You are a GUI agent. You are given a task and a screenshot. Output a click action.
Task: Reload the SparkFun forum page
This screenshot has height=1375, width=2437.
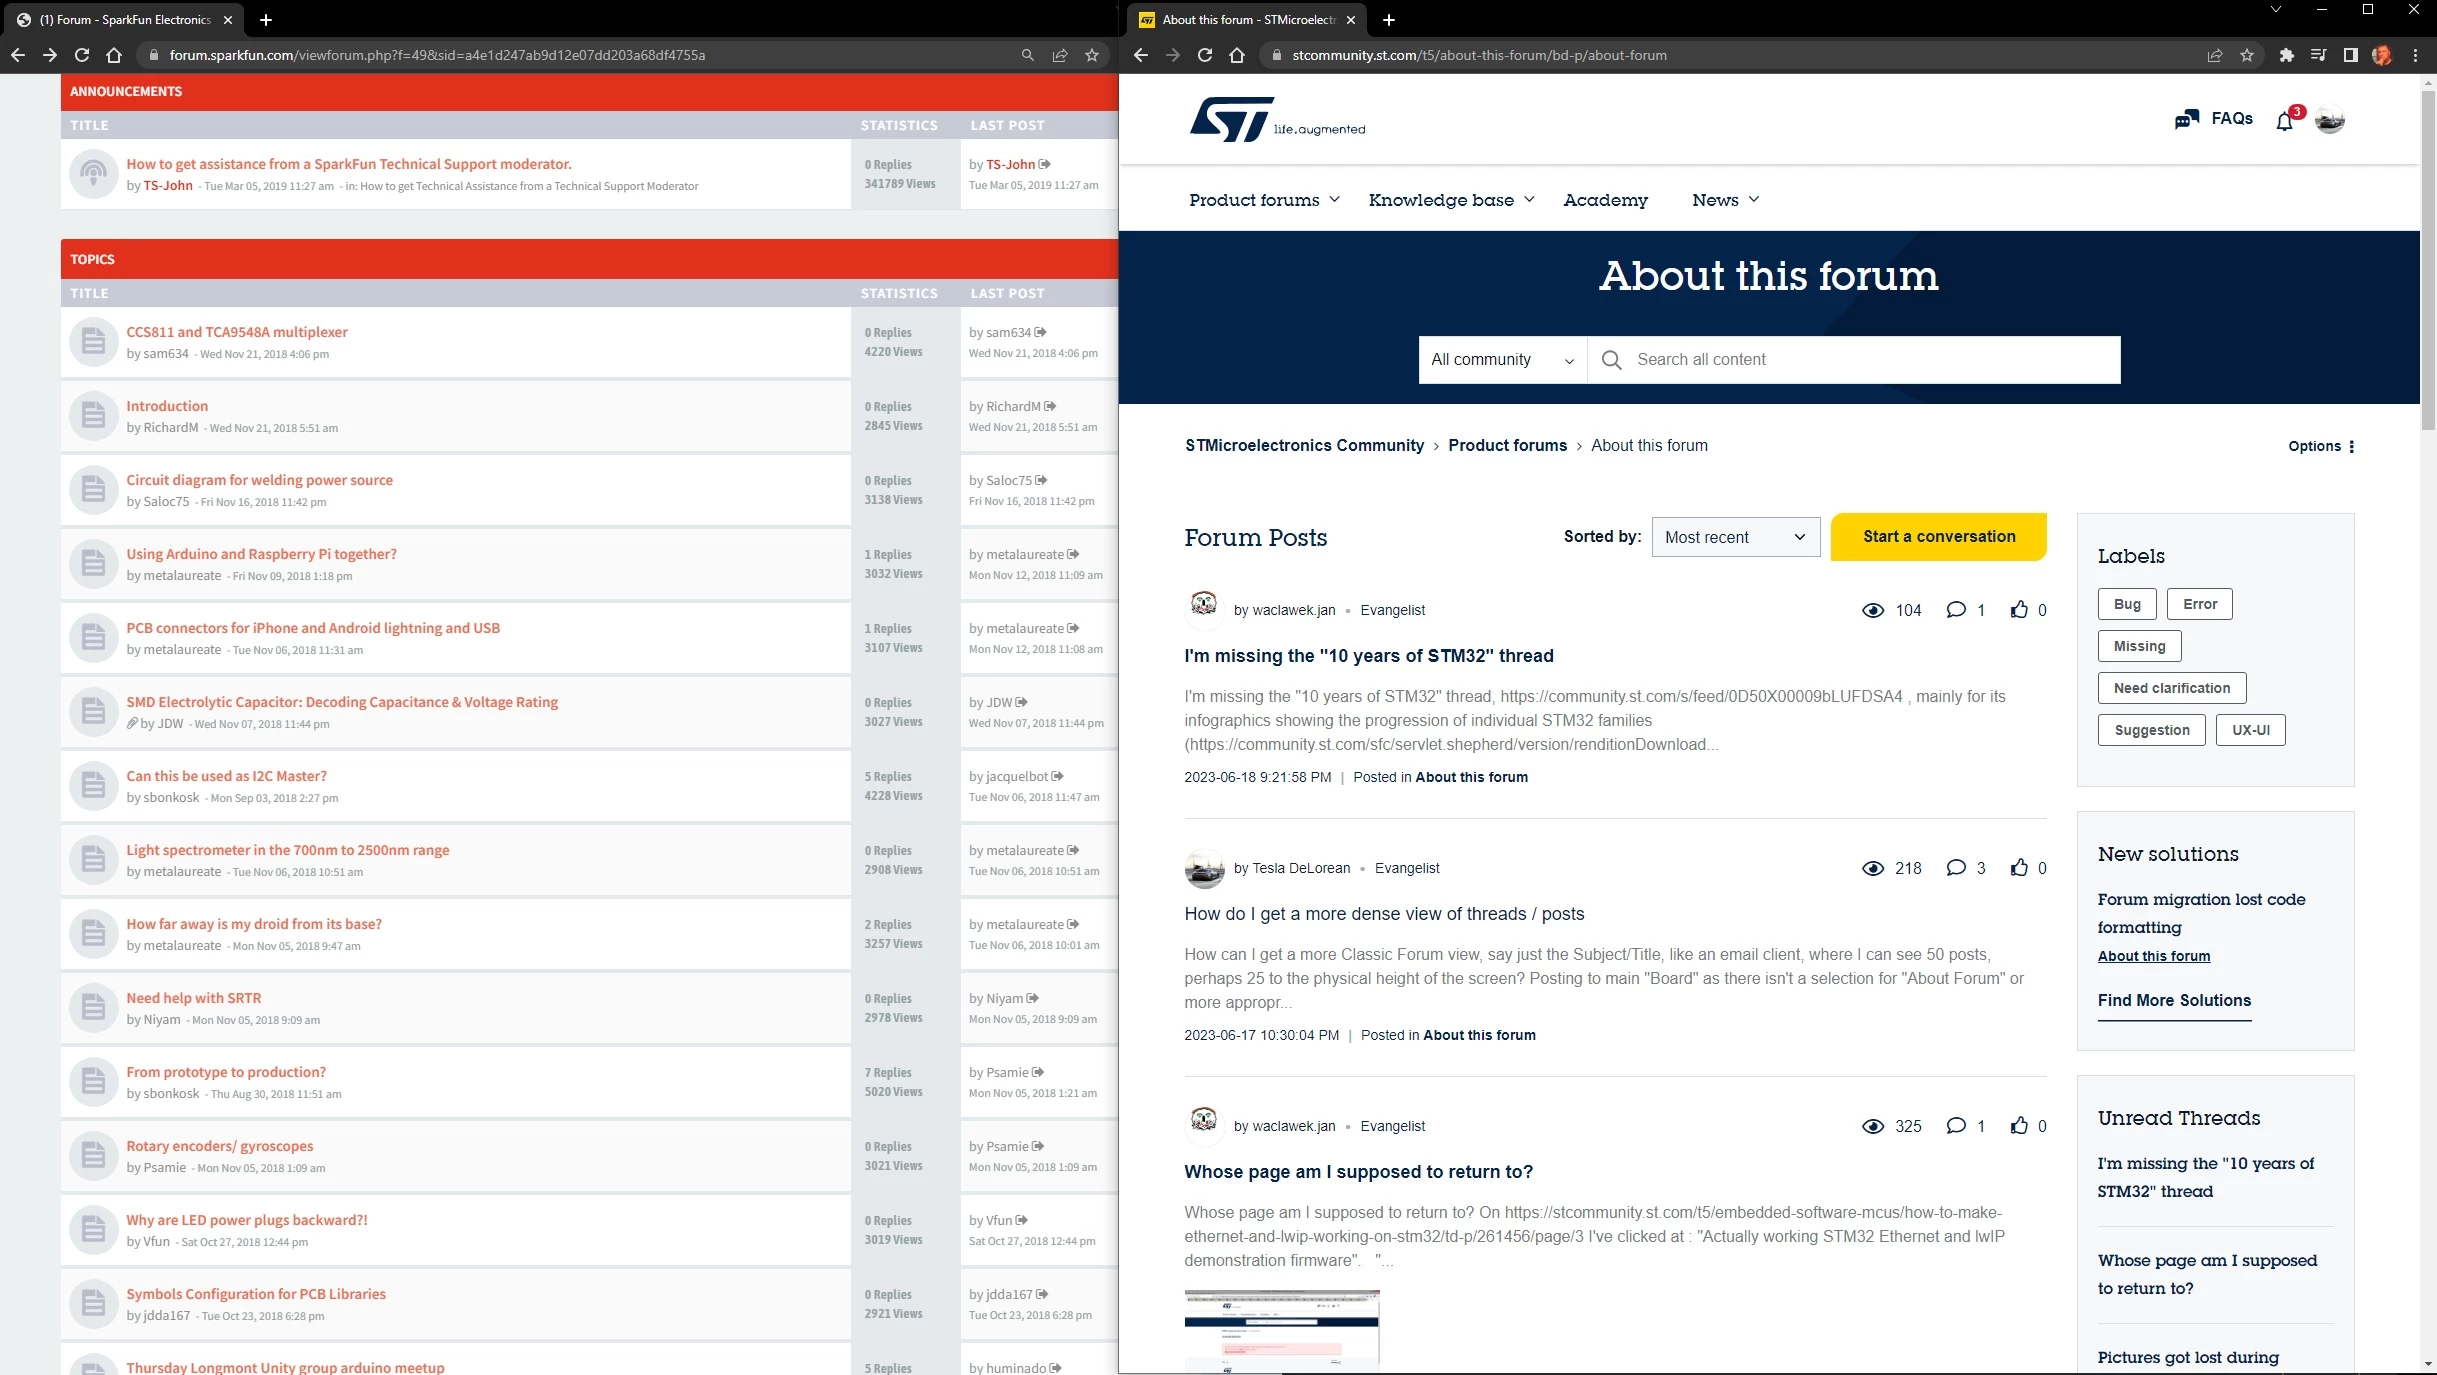point(82,55)
